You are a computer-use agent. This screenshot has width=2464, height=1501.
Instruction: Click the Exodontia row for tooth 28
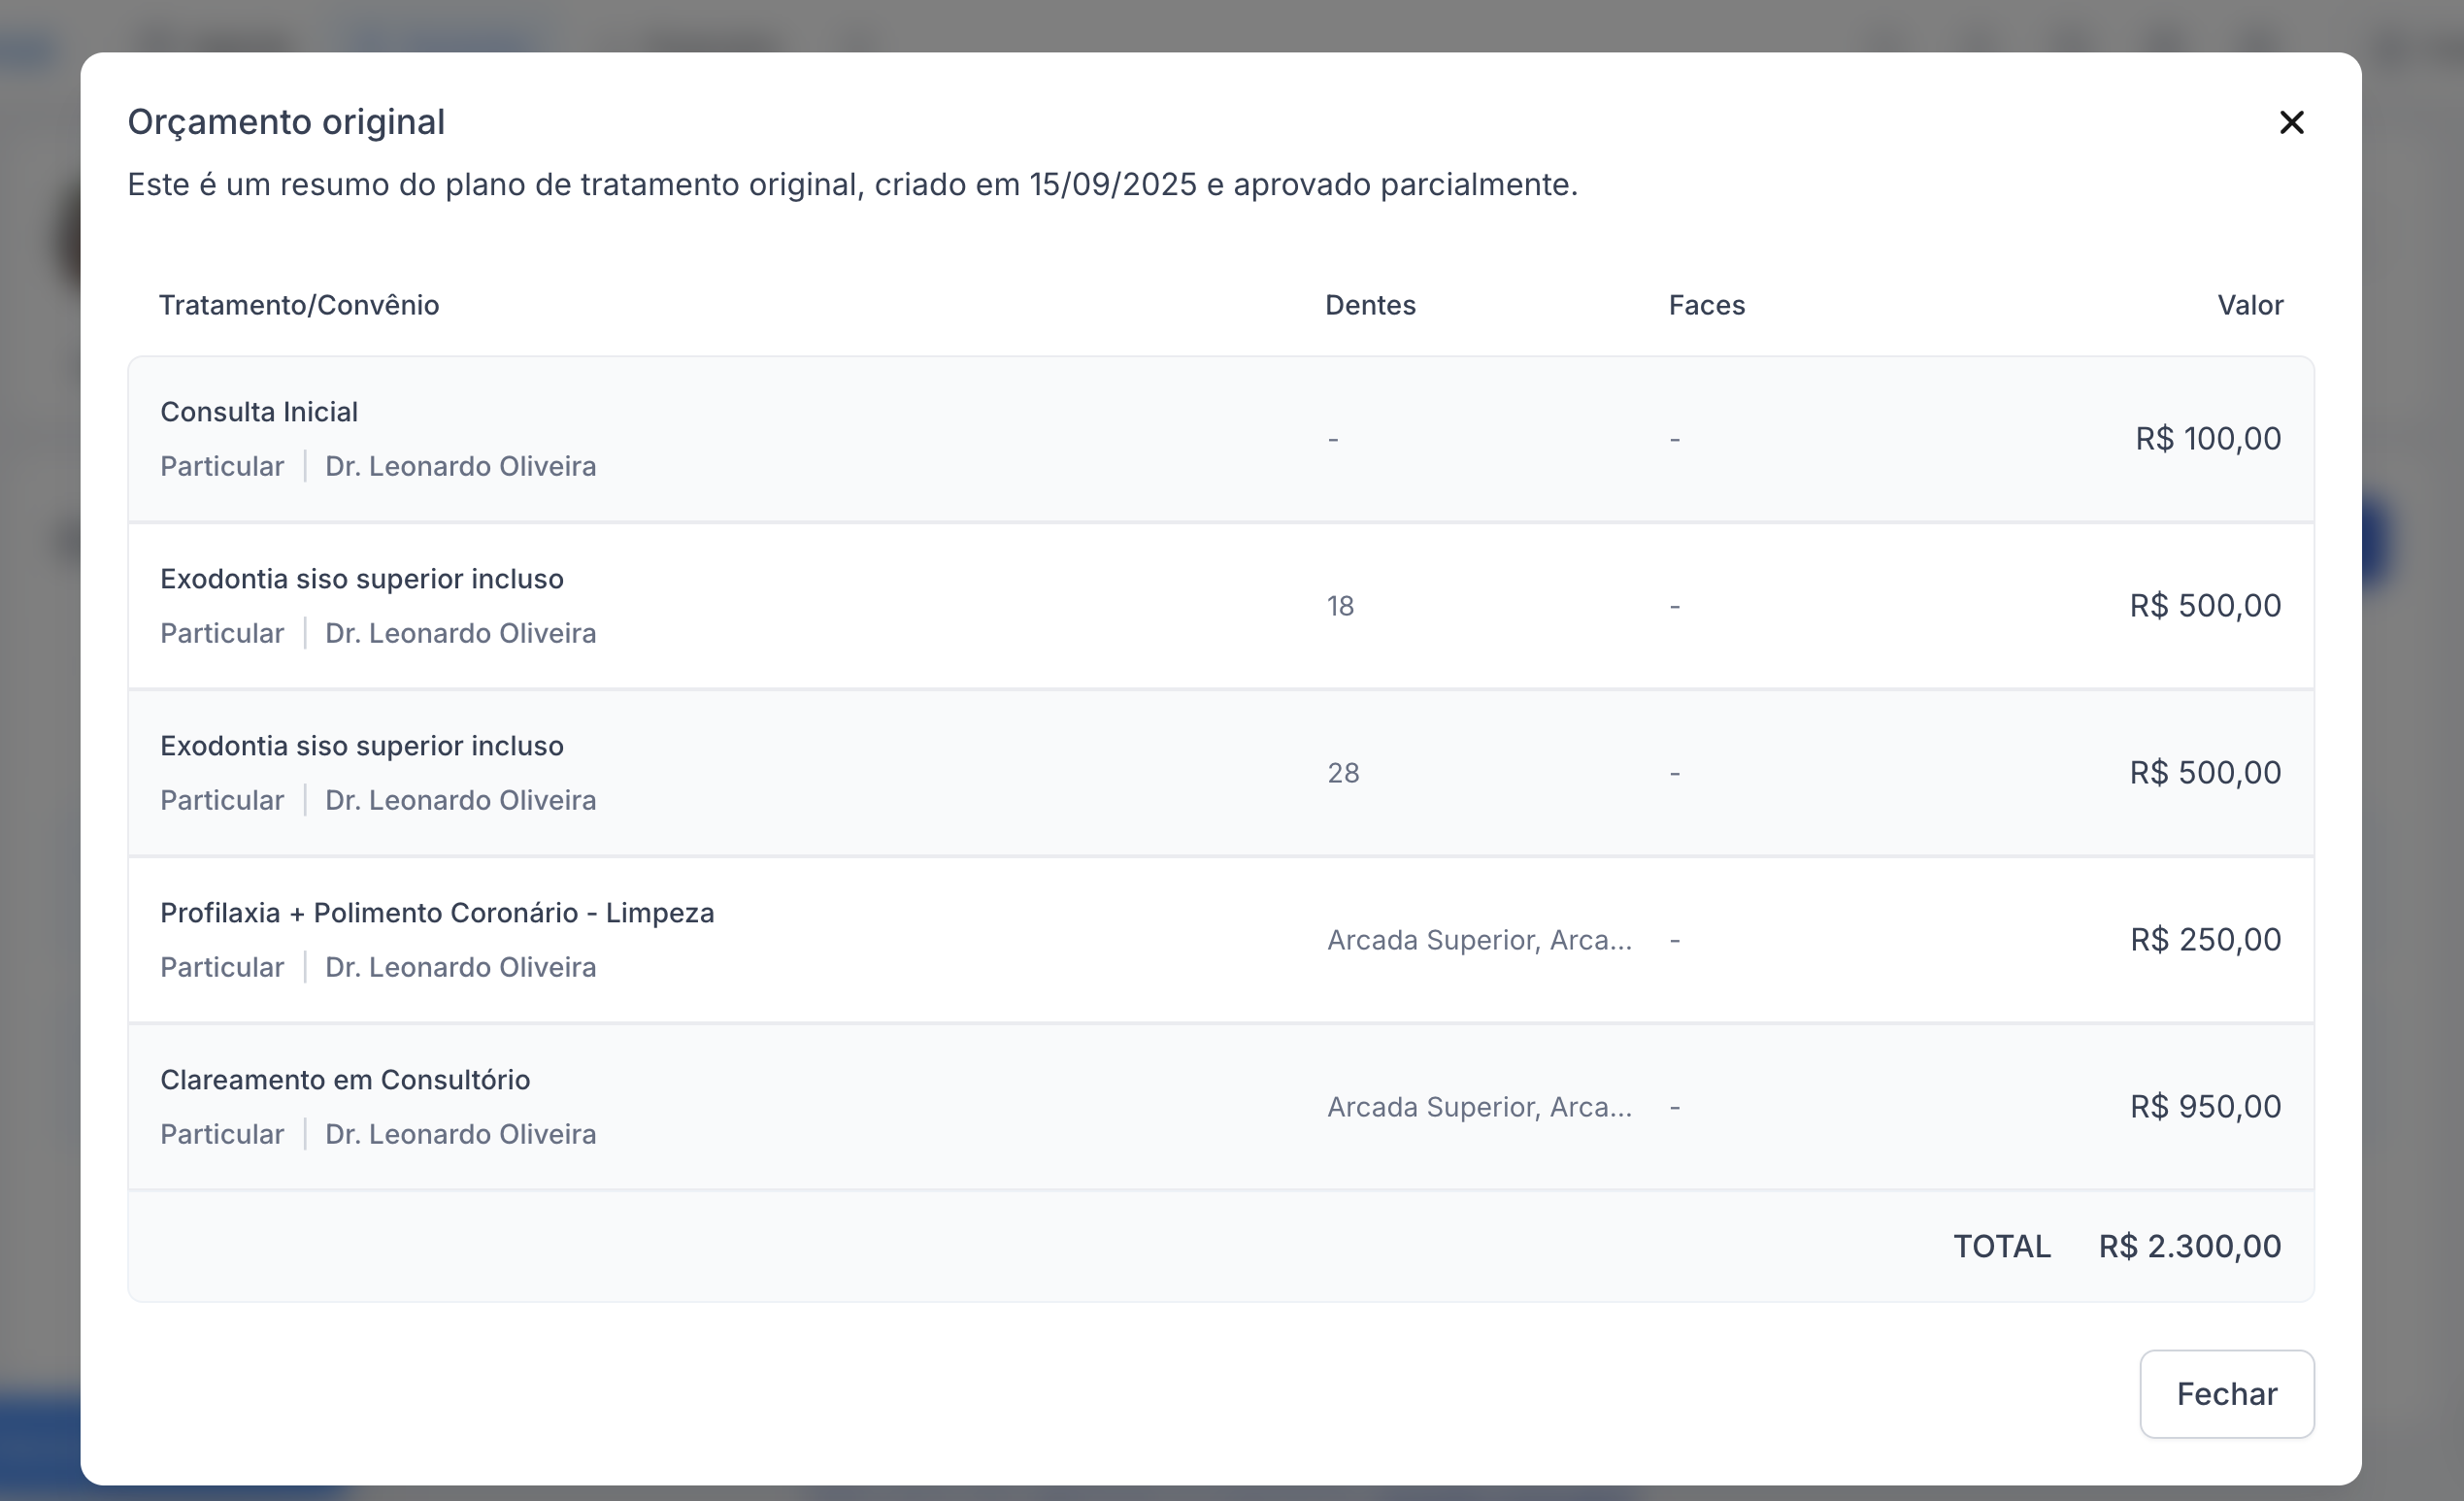tap(362, 746)
